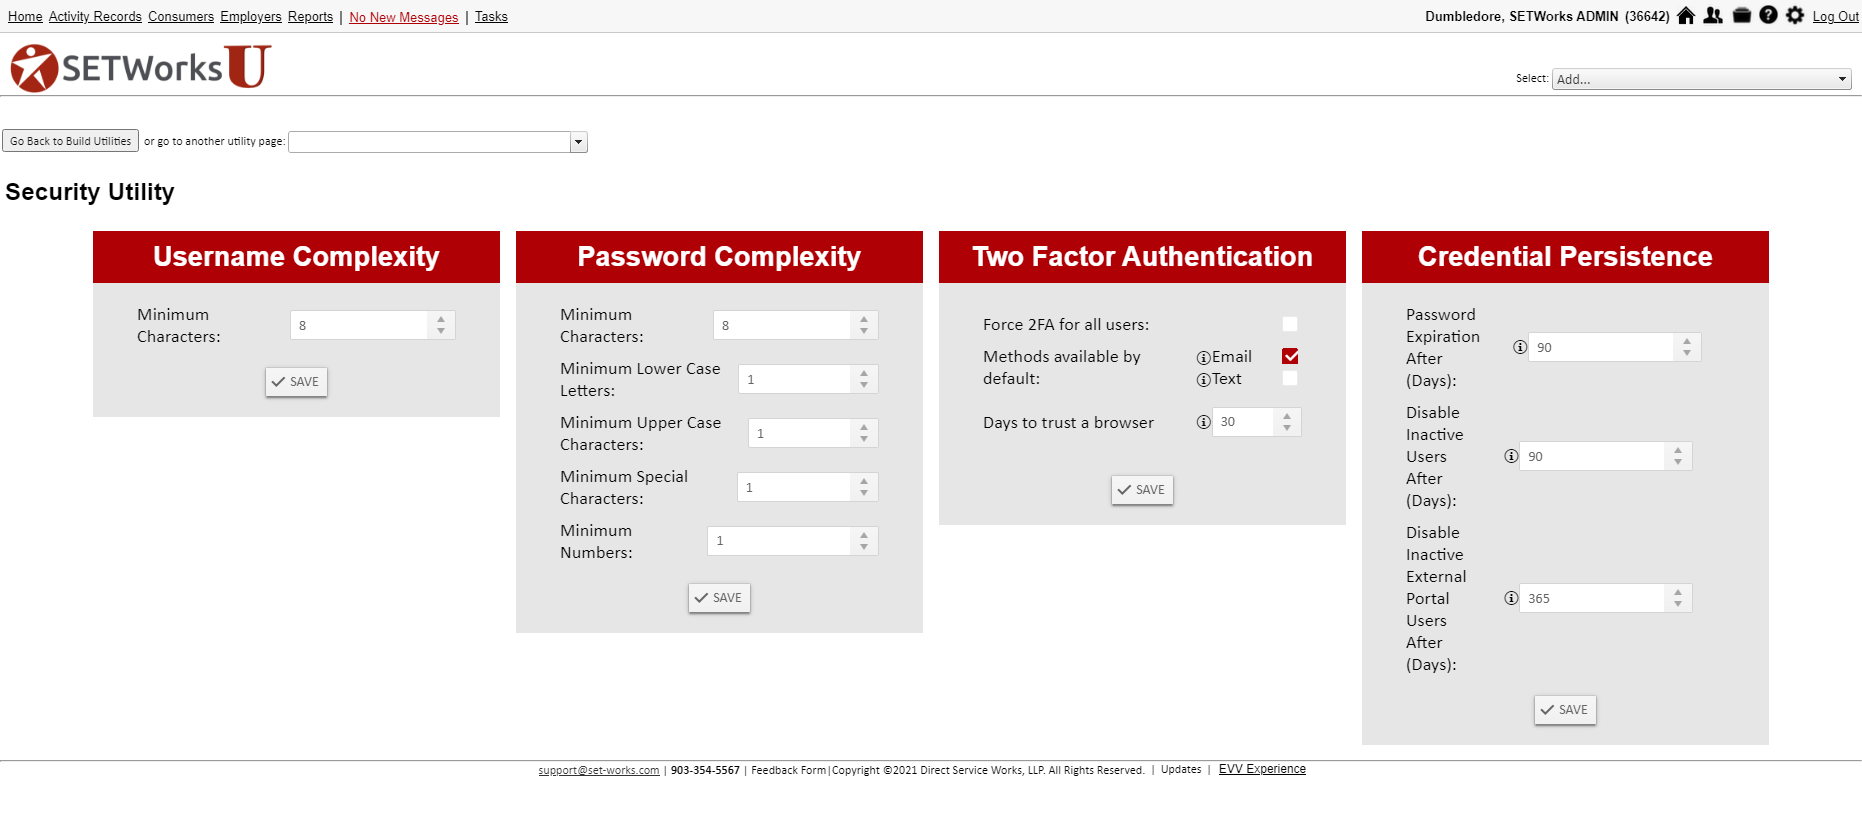Focus Password Minimum Characters field

pos(784,325)
